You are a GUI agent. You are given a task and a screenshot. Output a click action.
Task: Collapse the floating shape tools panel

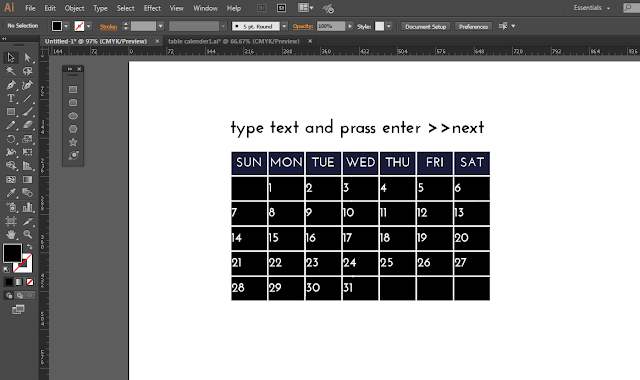(x=70, y=69)
